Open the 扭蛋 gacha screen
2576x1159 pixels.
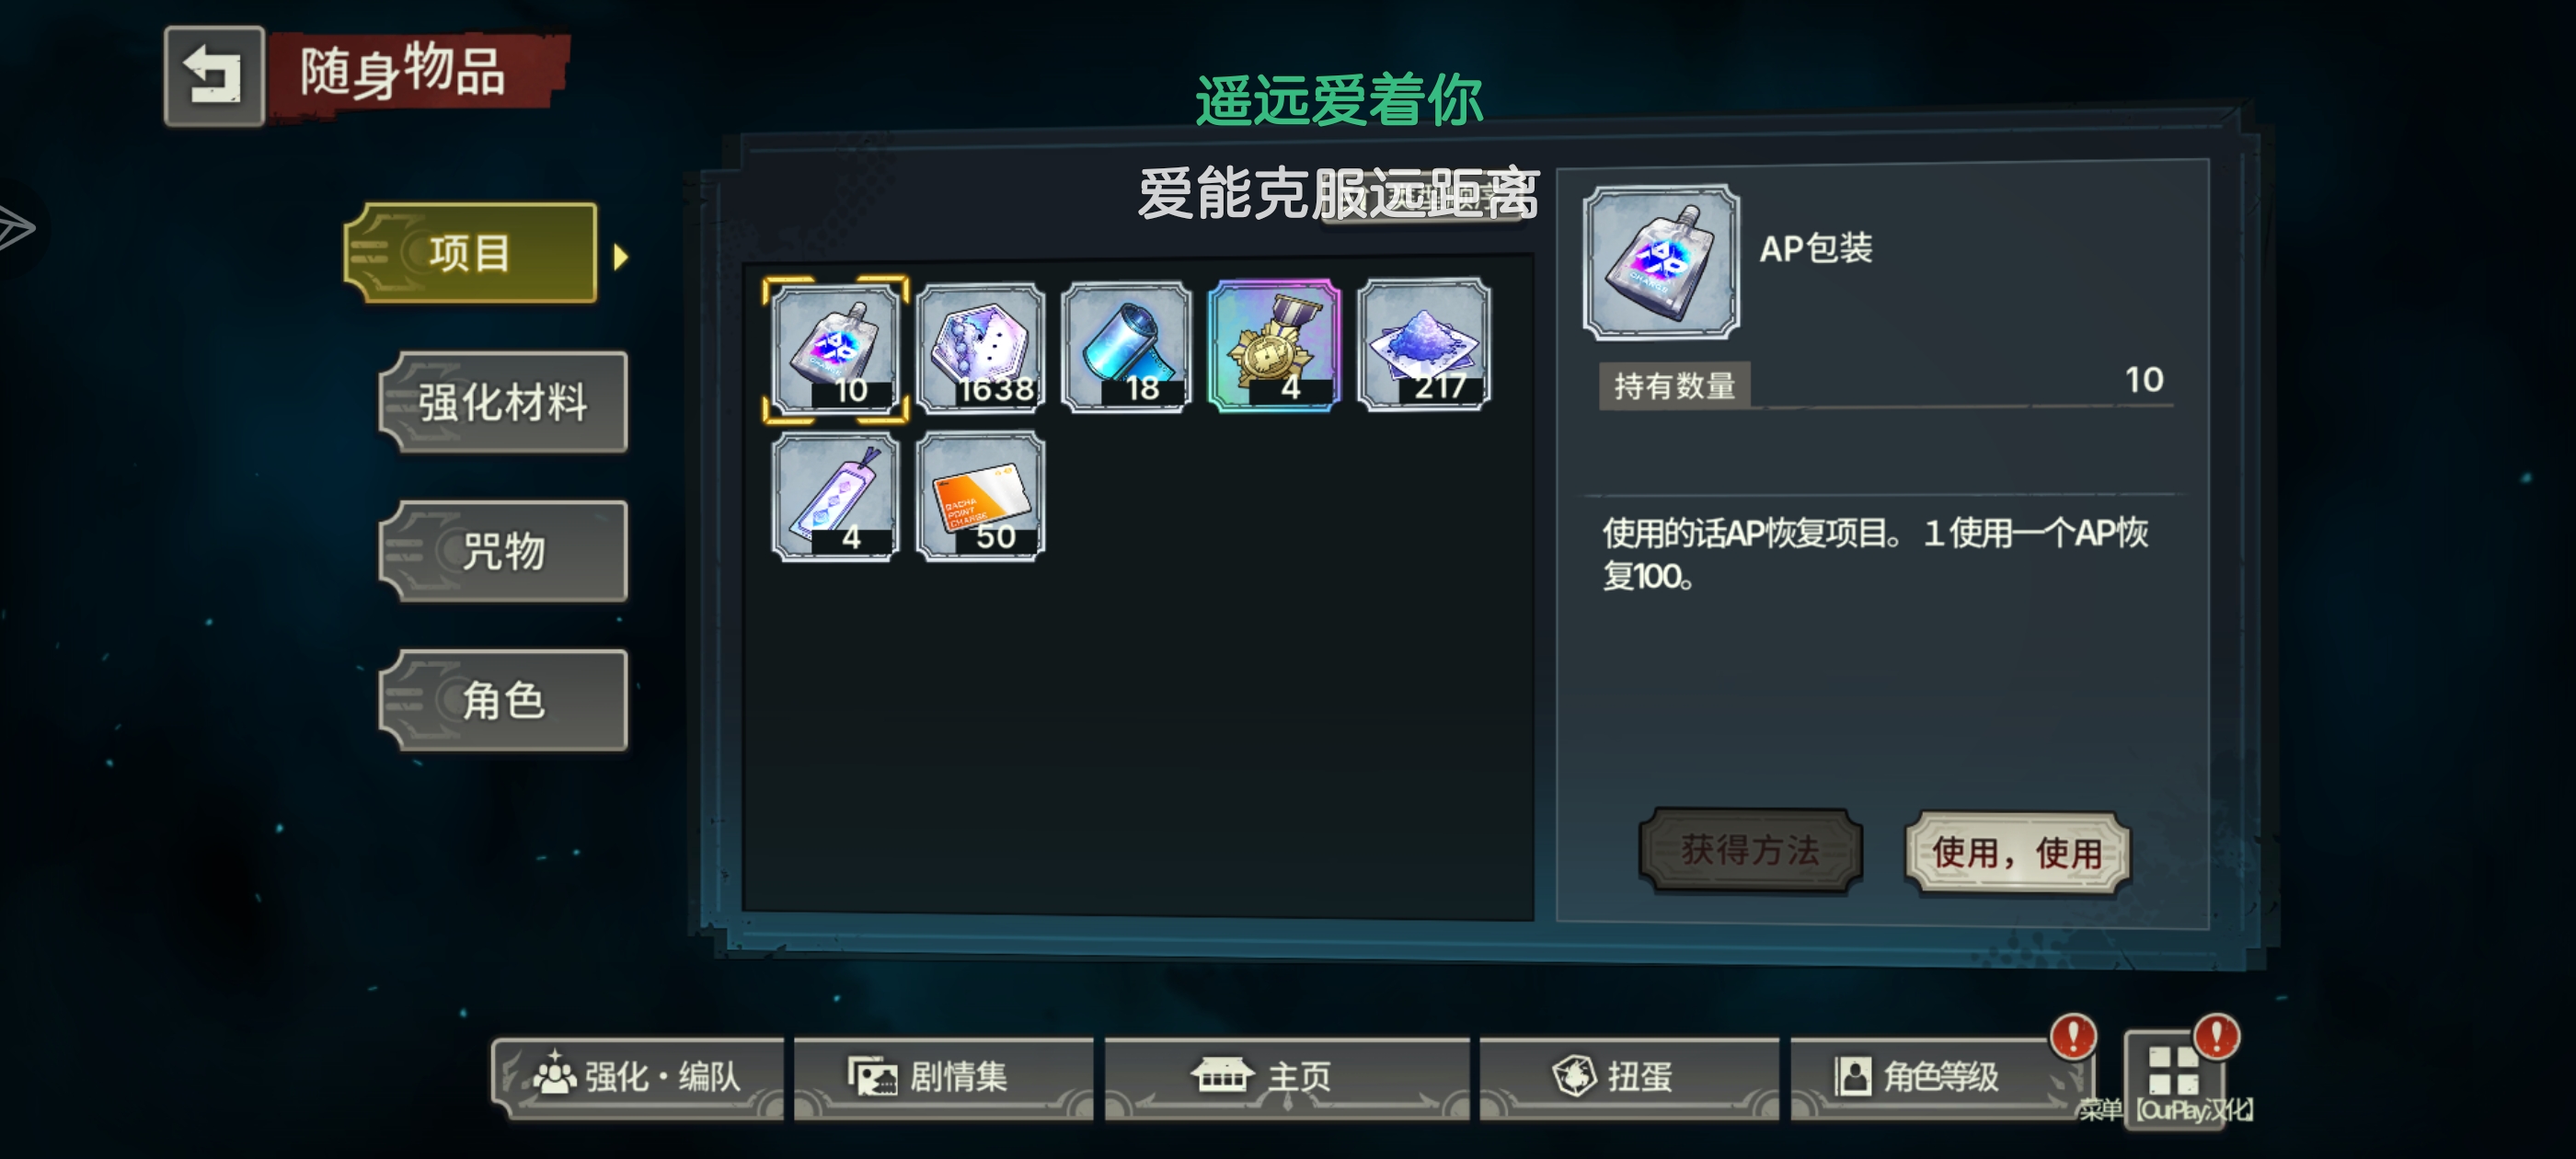1629,1077
